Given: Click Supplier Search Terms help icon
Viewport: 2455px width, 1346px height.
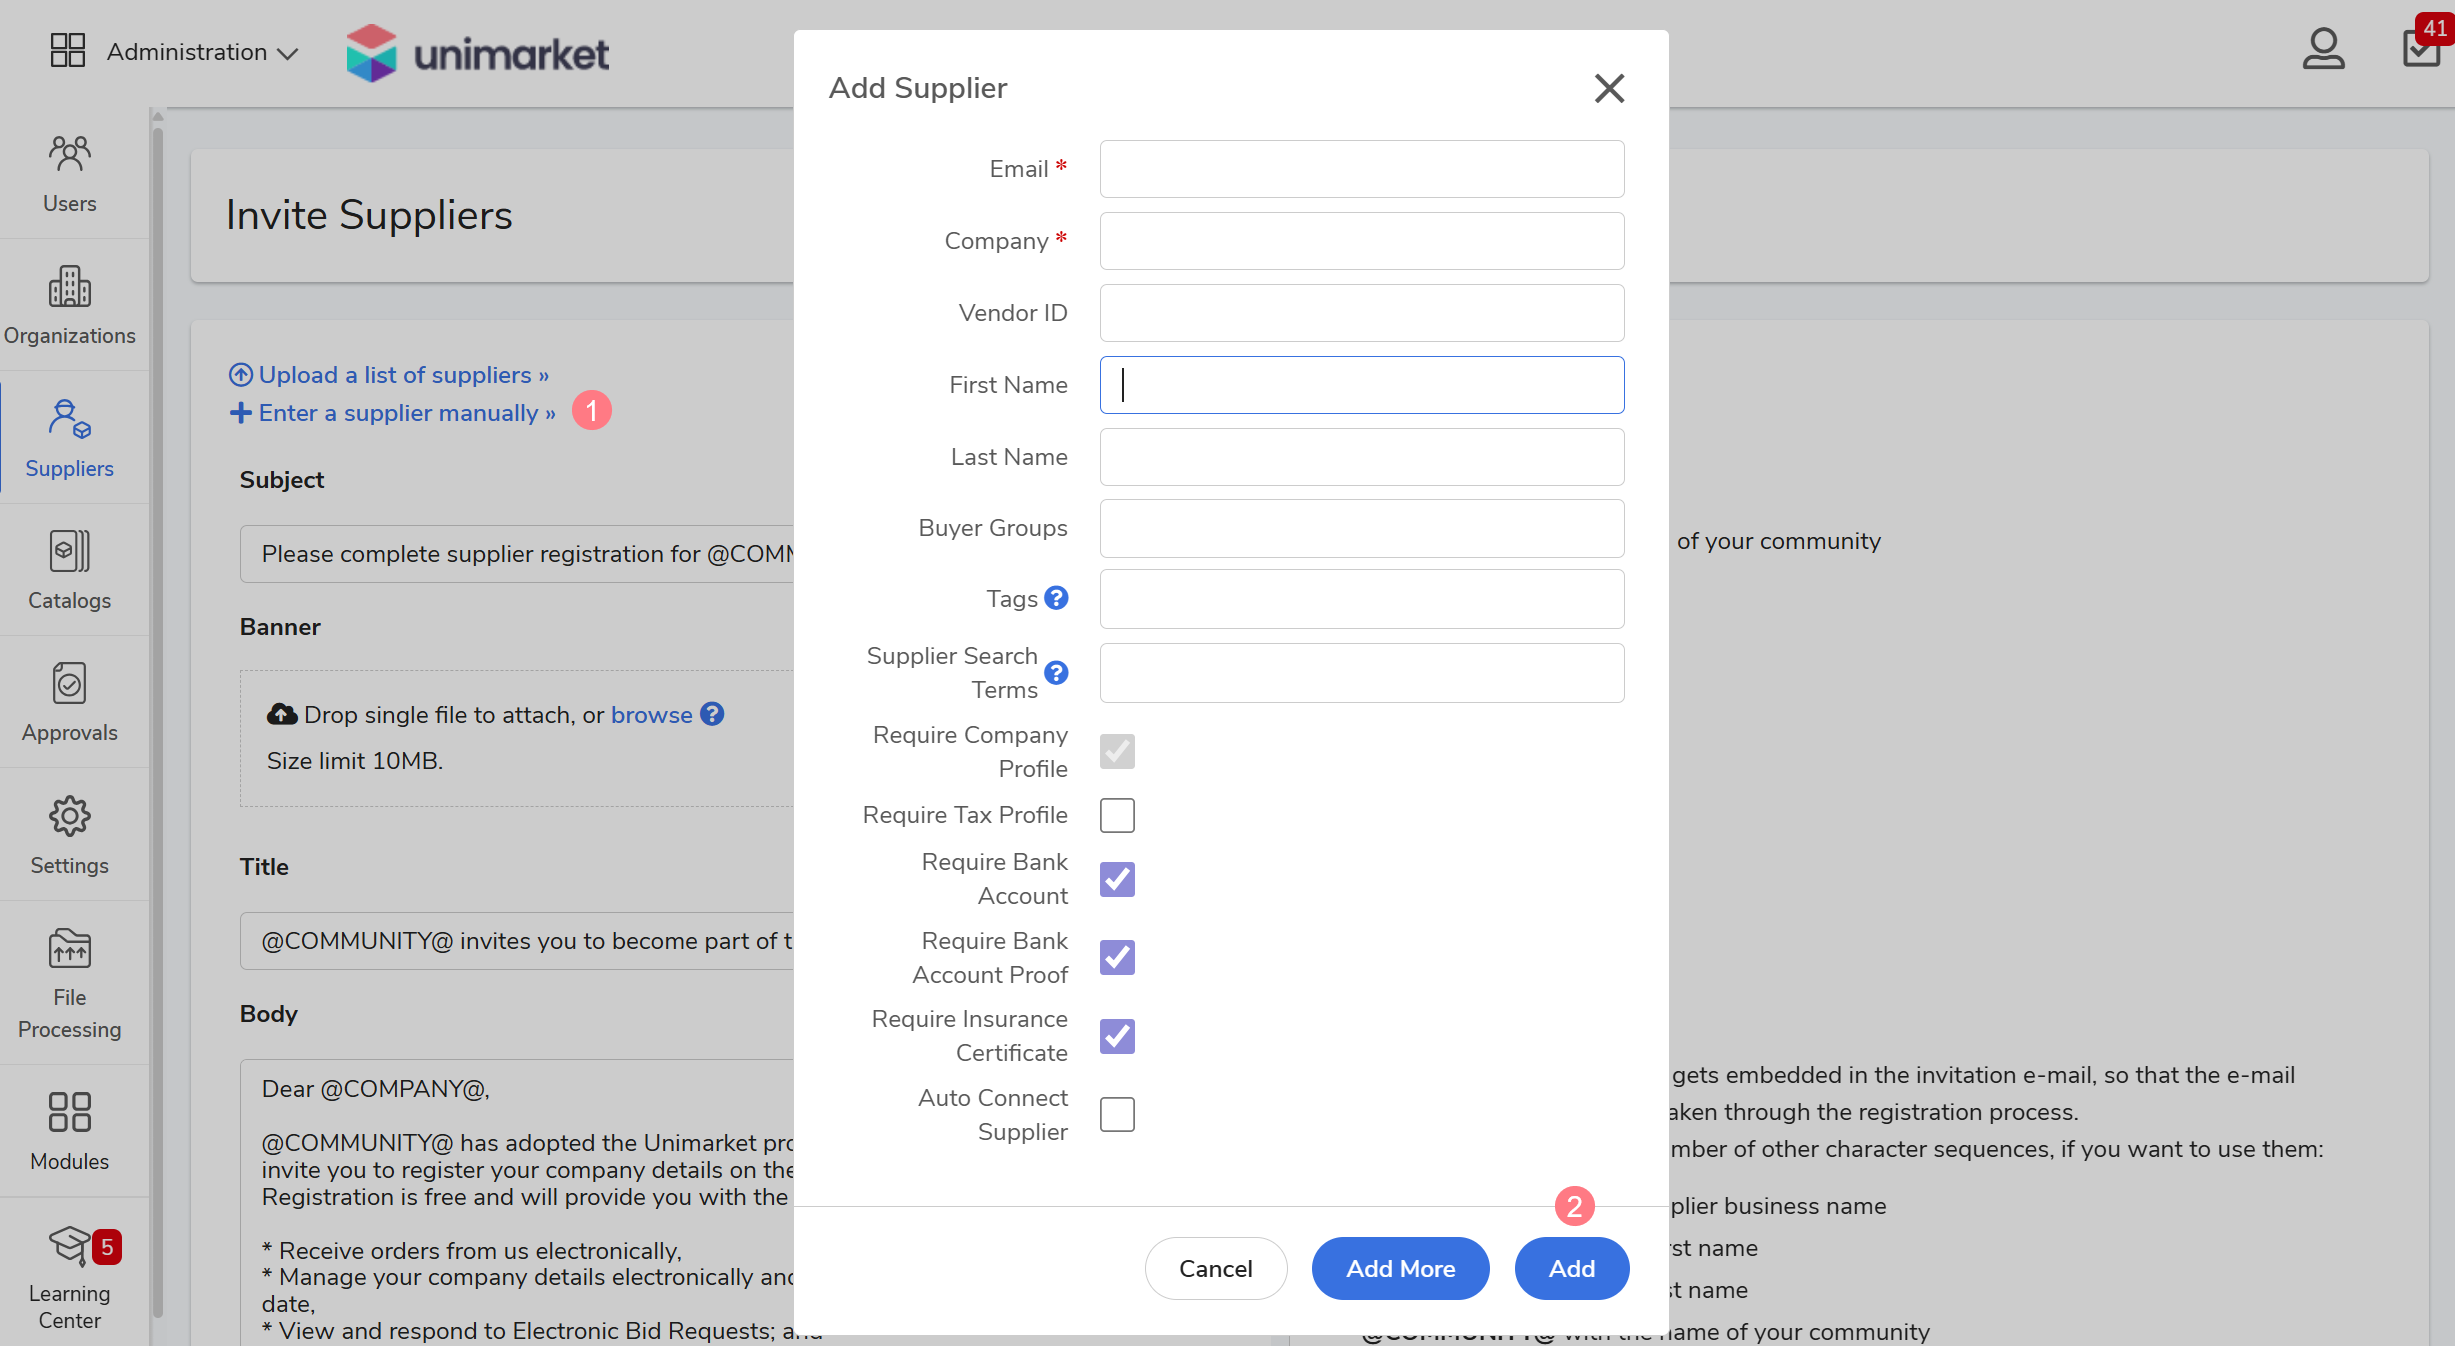Looking at the screenshot, I should pos(1056,673).
